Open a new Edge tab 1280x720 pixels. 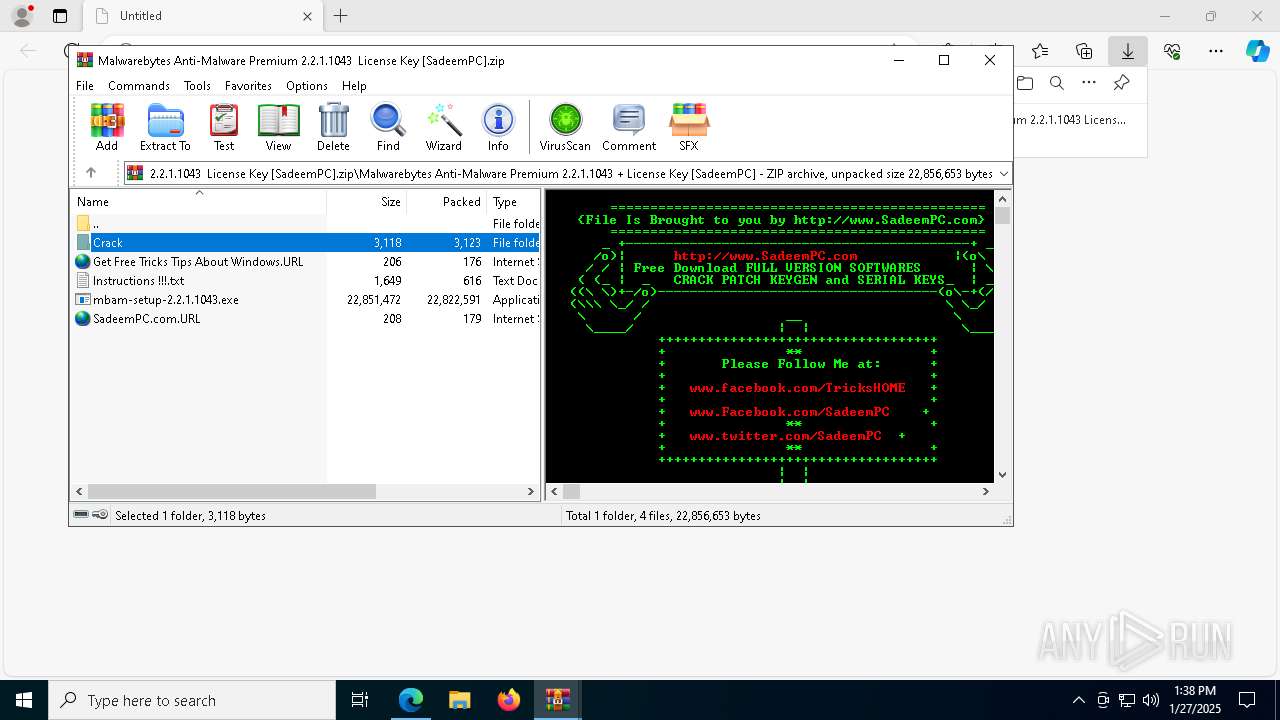point(341,16)
